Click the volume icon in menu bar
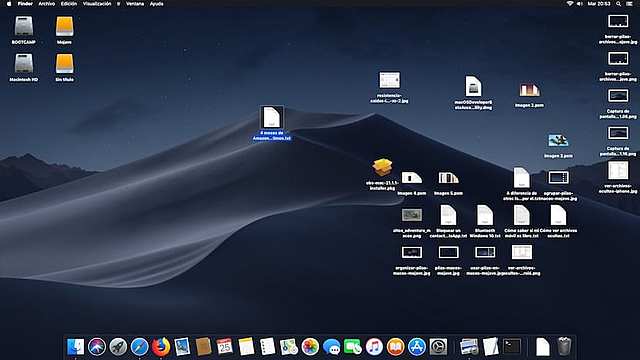The image size is (640, 360). click(x=580, y=4)
